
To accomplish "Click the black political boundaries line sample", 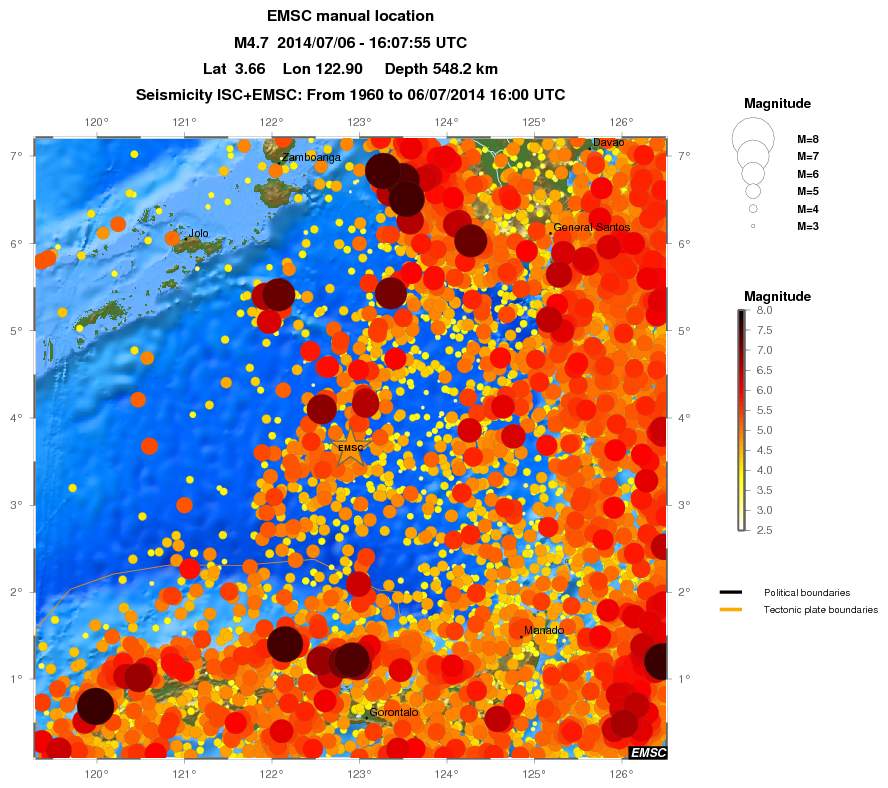I will pyautogui.click(x=731, y=593).
